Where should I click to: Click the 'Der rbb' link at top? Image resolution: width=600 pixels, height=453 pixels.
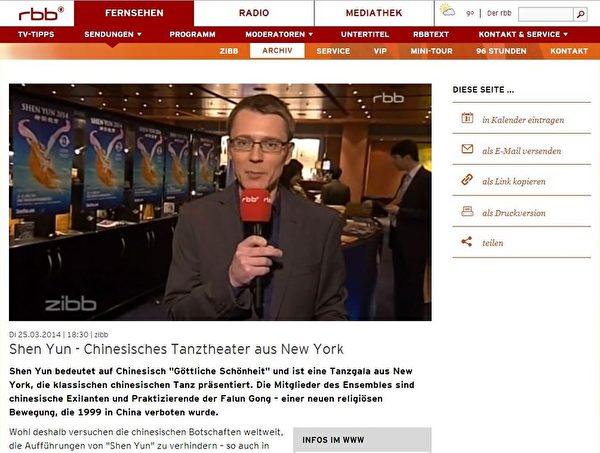point(497,13)
